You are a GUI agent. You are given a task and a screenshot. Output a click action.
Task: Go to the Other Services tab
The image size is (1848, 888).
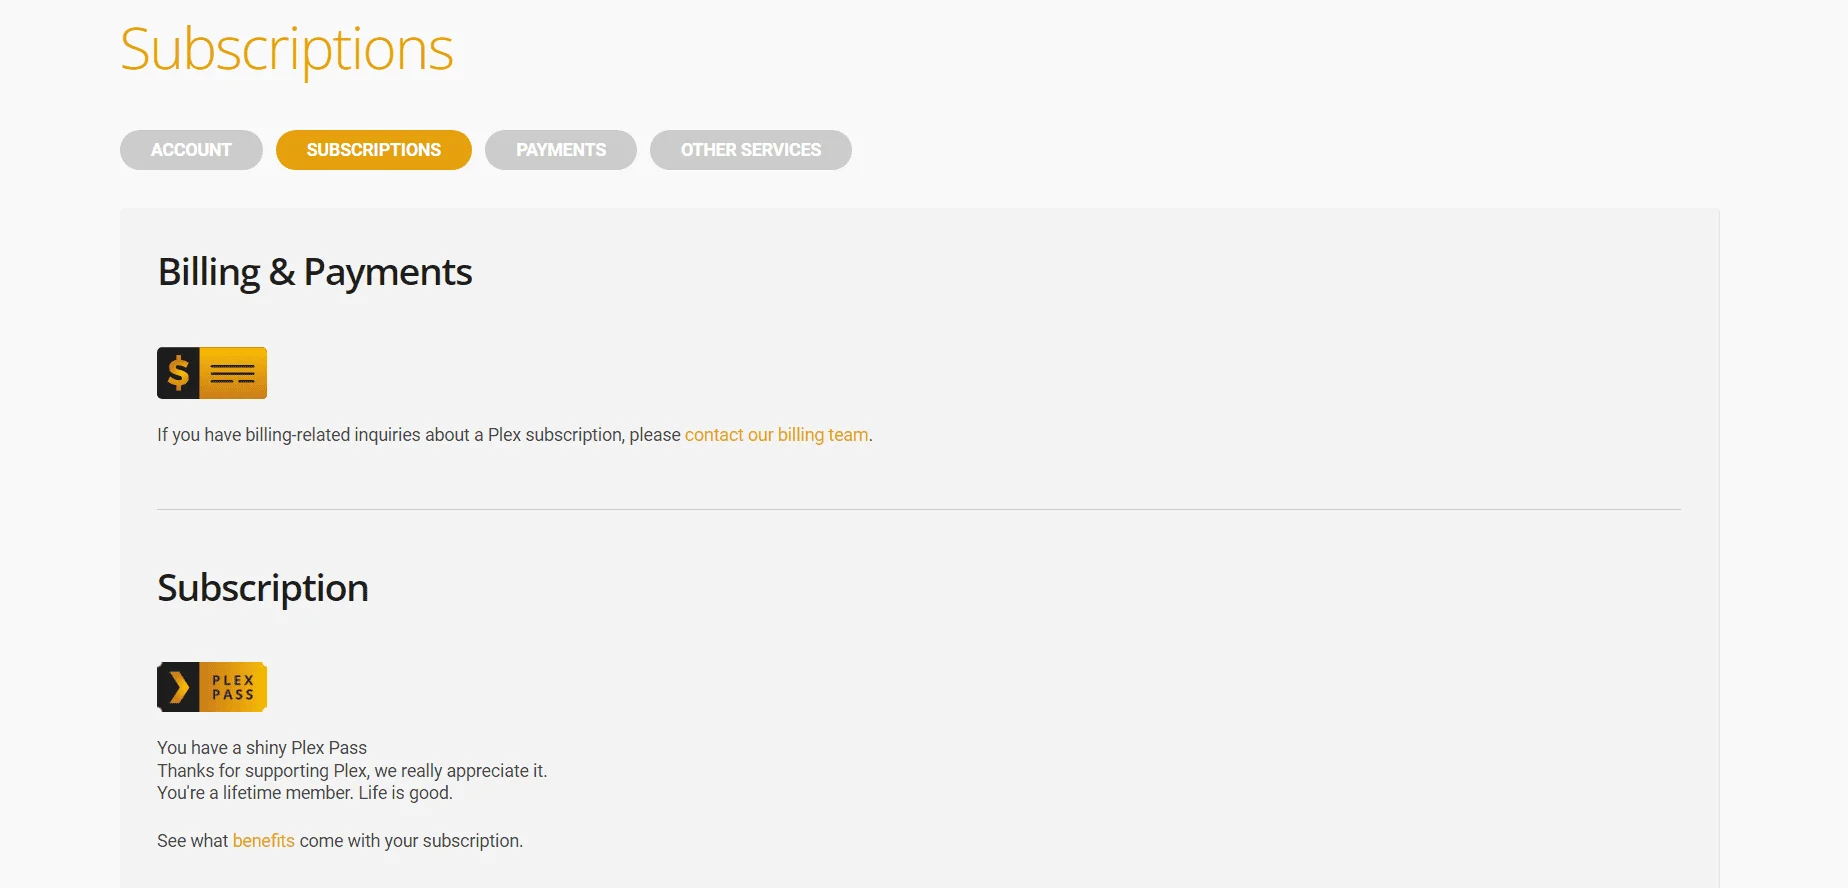[751, 150]
